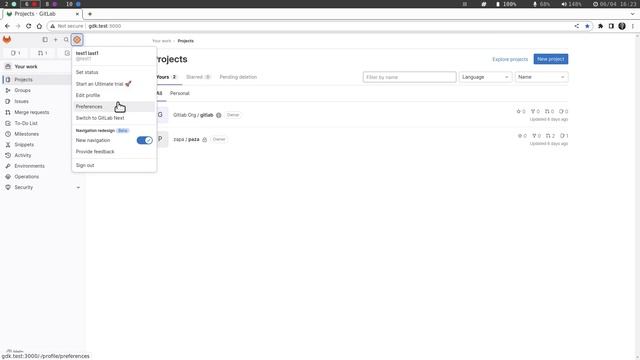Open merge requests counter in sidebar

tap(42, 53)
